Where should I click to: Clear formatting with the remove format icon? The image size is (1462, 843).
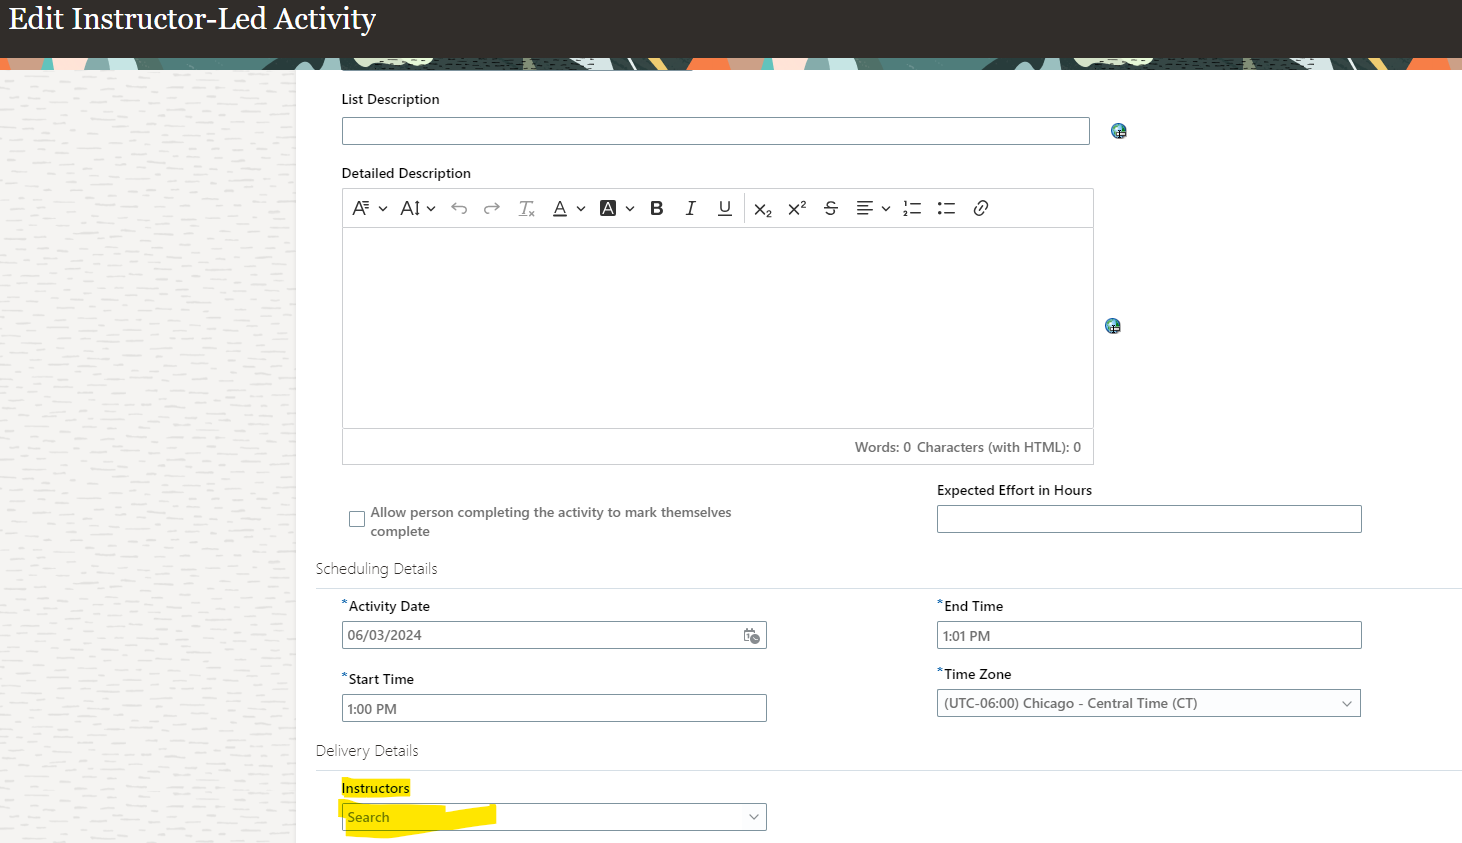tap(526, 208)
